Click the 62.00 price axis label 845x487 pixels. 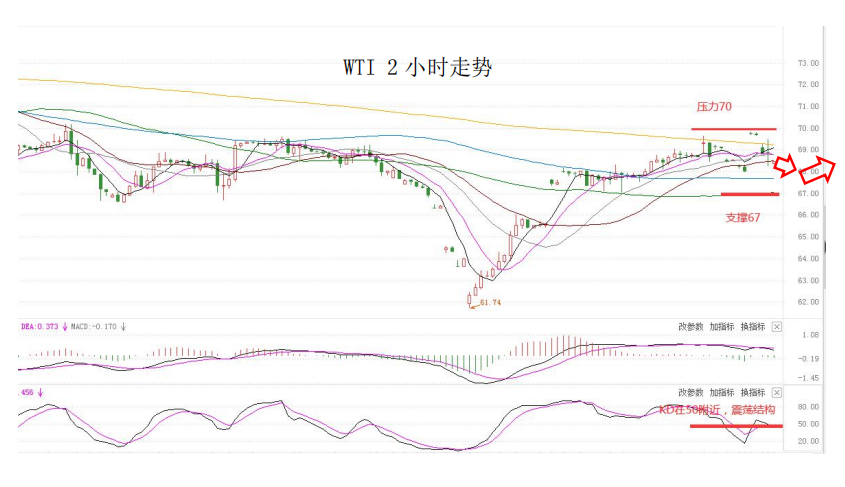(x=808, y=302)
